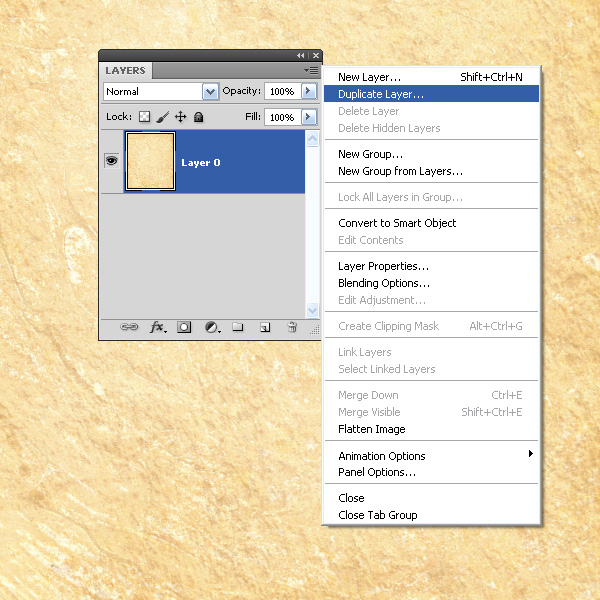Choose Convert to Smart Object

coord(431,223)
